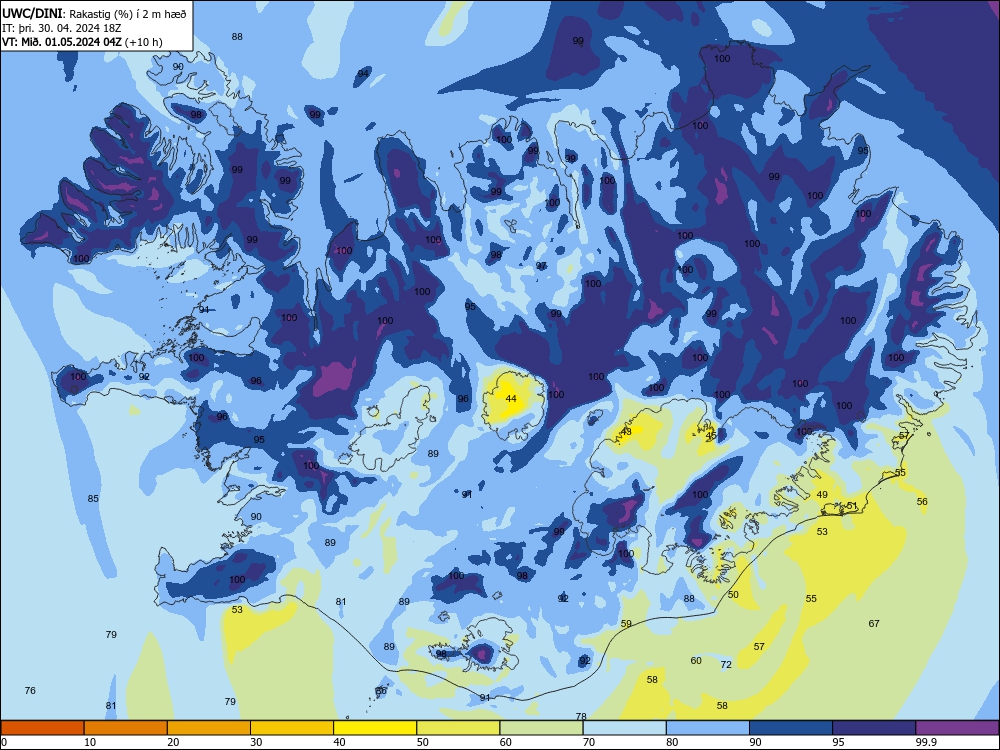Click the purple legend swatch above 99.9

click(x=957, y=728)
